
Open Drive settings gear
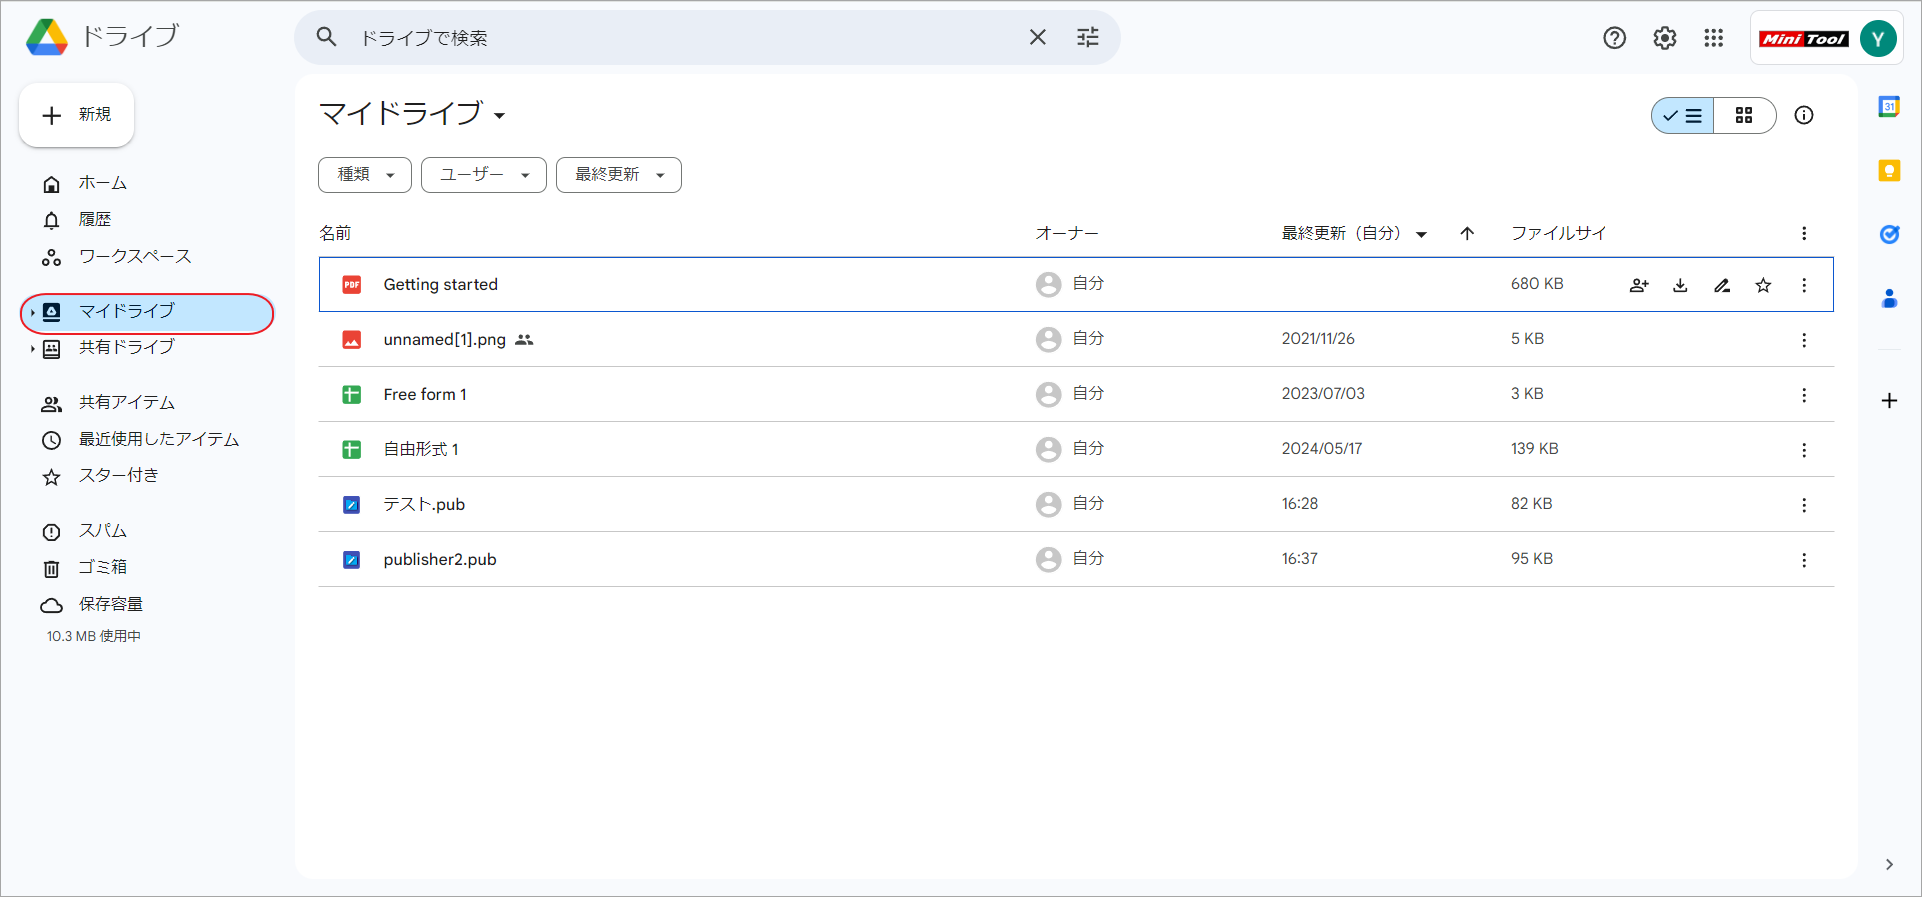(x=1665, y=38)
